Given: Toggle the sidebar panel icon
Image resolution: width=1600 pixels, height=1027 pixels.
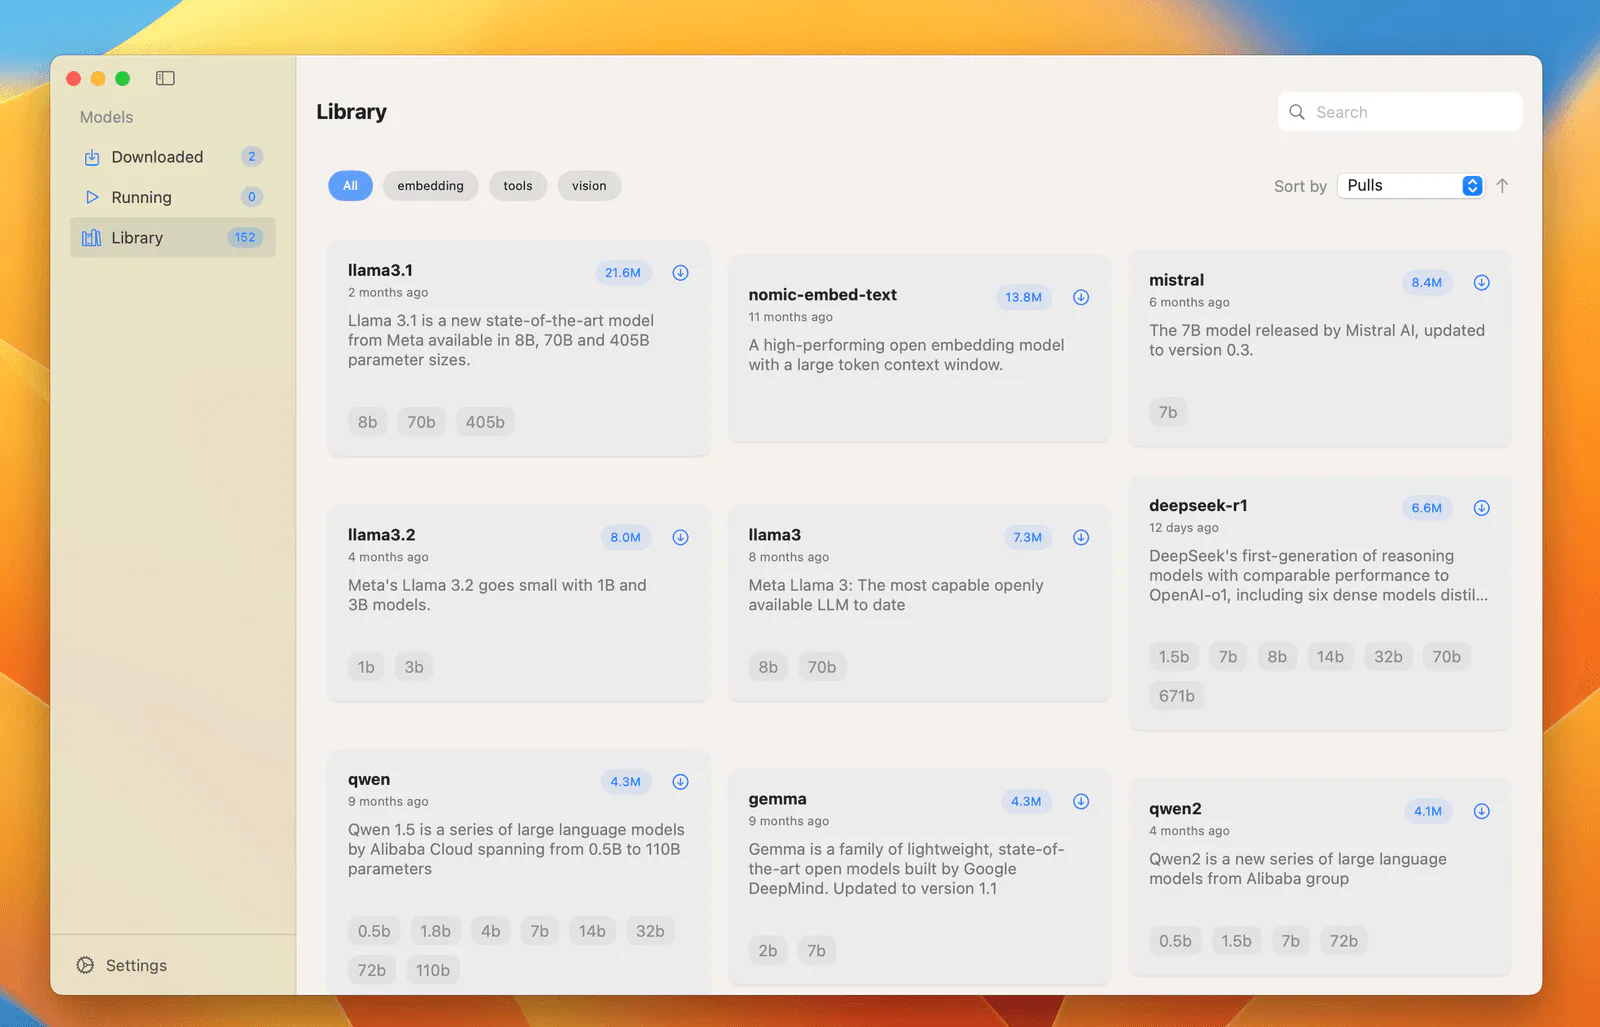Looking at the screenshot, I should tap(165, 78).
